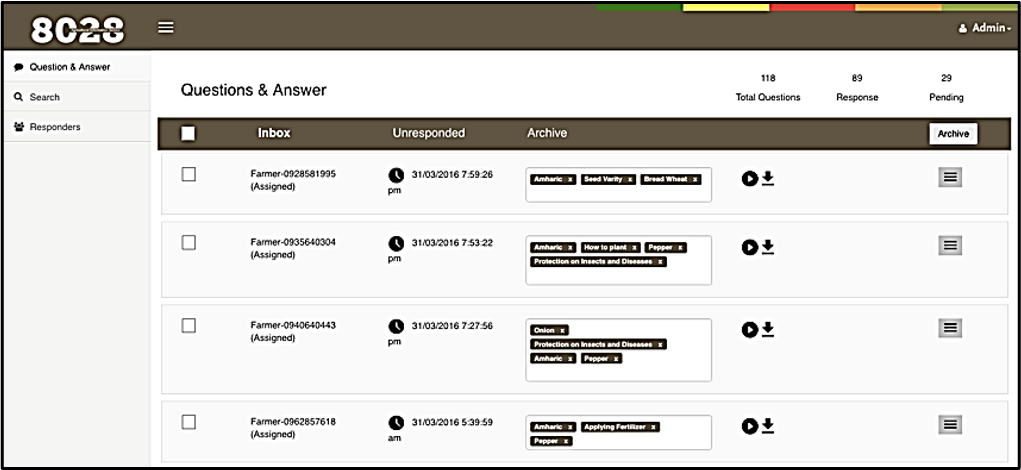Screen dimensions: 1021x470
Task: Remove Amharic tag in Farmer-0928581995 row
Action: 570,179
